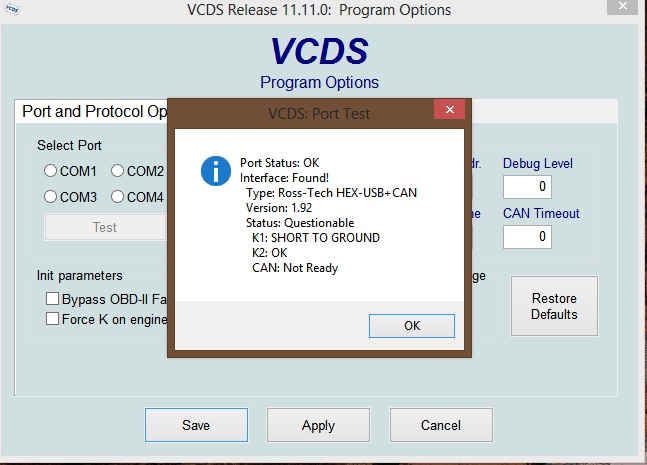Click 'Type: Ross-Tech HEX-USB+CAN' text
Image resolution: width=647 pixels, height=465 pixels.
pos(331,193)
